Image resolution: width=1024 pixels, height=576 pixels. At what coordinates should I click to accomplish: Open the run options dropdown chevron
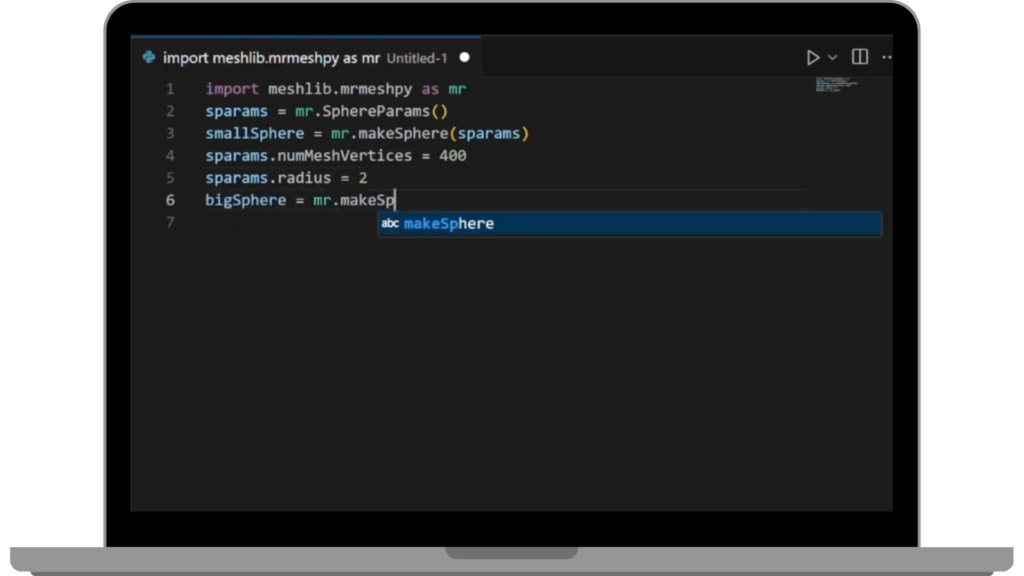(x=832, y=58)
